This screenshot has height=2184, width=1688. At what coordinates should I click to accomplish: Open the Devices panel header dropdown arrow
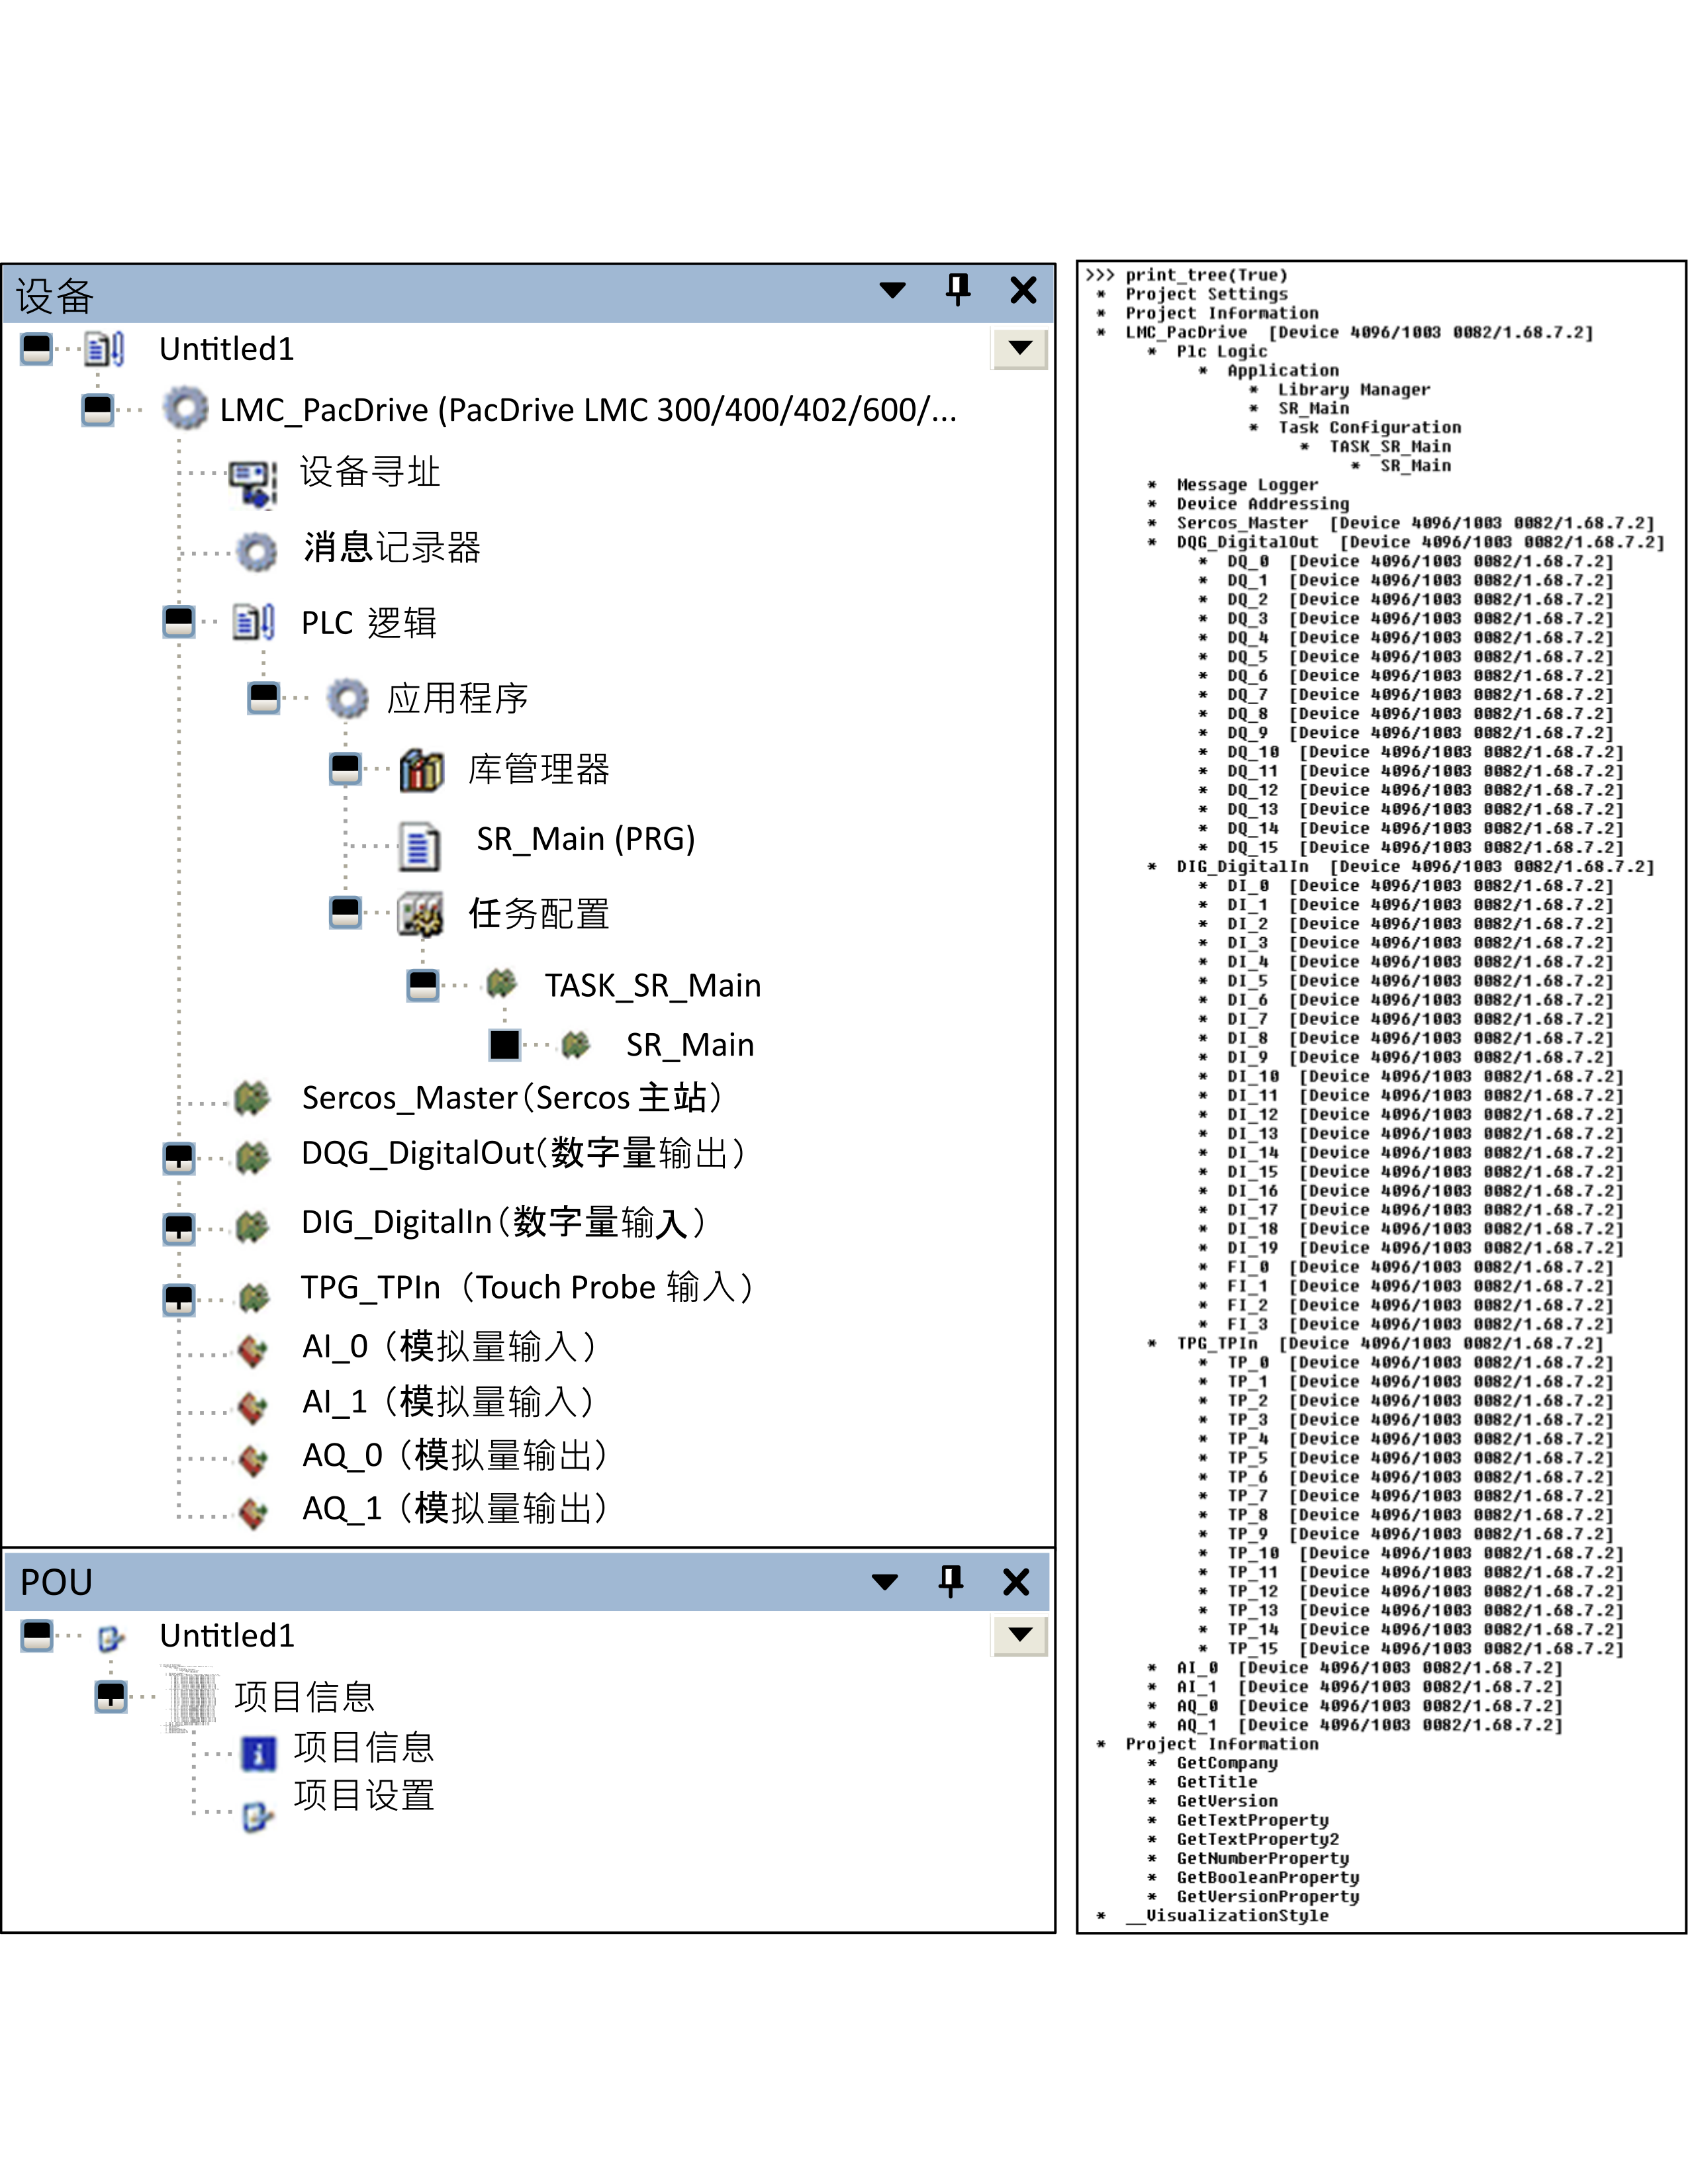point(892,290)
